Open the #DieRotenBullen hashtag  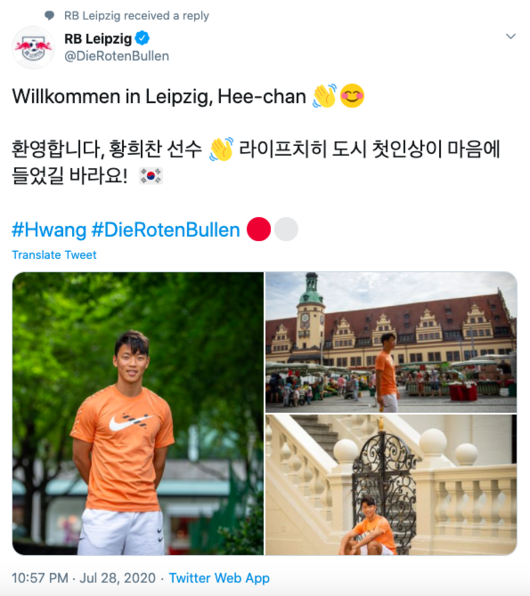[166, 230]
